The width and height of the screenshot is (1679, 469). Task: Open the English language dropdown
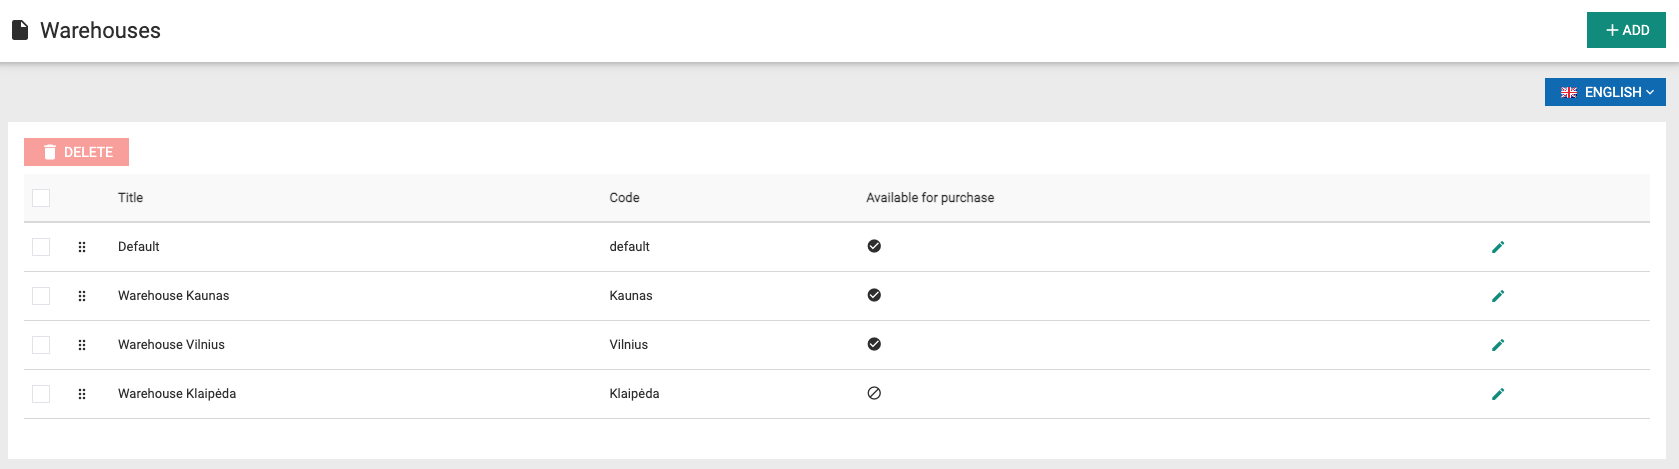tap(1605, 92)
